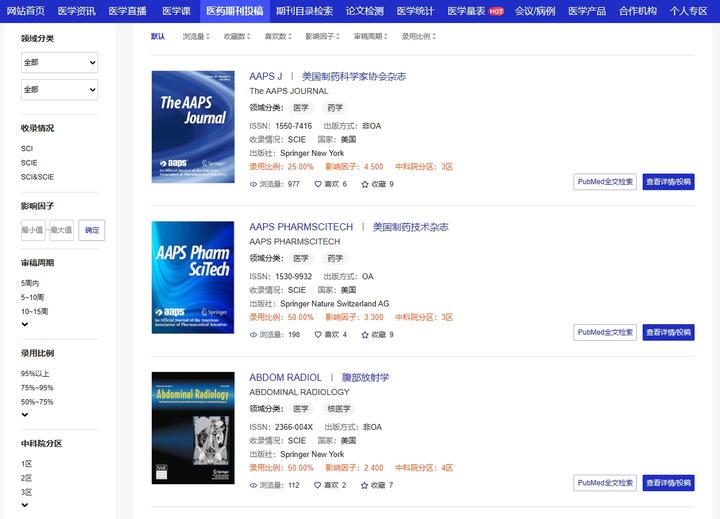Filter acceptance rate 75%~95%
This screenshot has width=720, height=519.
(37, 388)
